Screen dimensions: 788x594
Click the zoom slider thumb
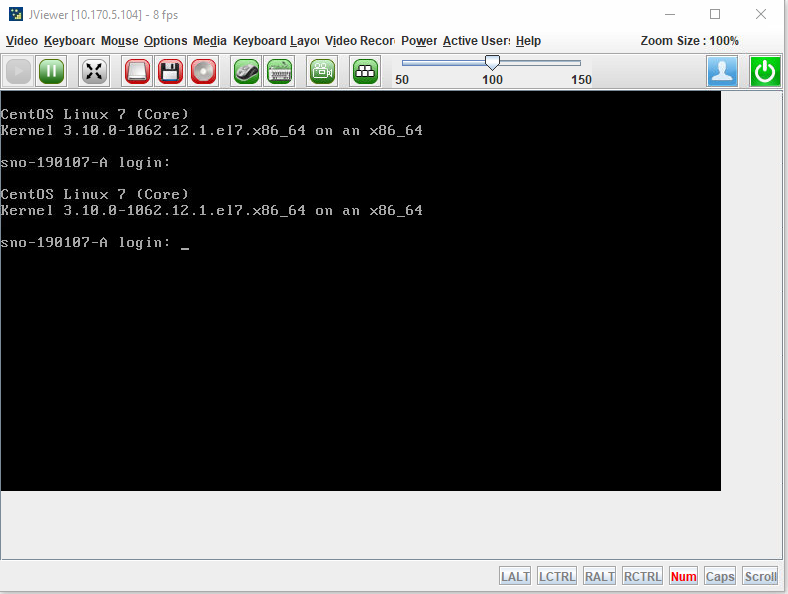coord(492,63)
